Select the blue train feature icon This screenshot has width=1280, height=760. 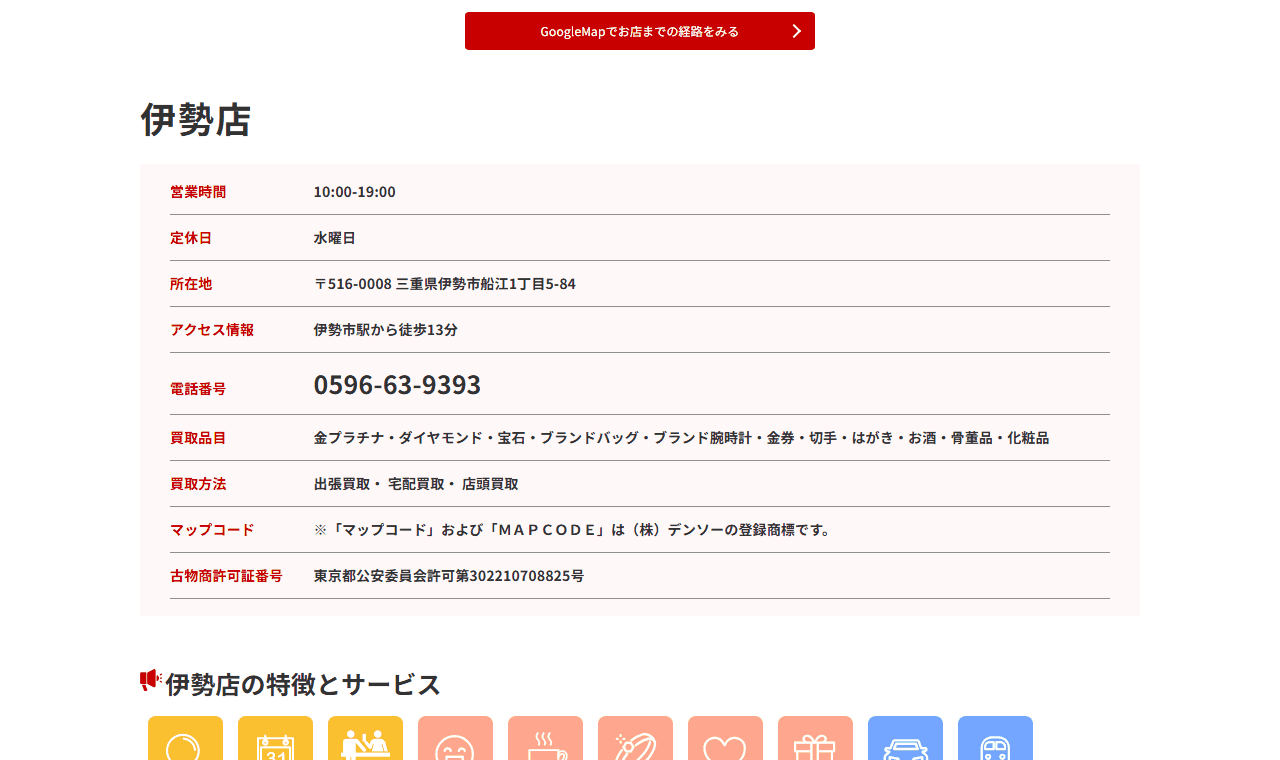[x=995, y=738]
